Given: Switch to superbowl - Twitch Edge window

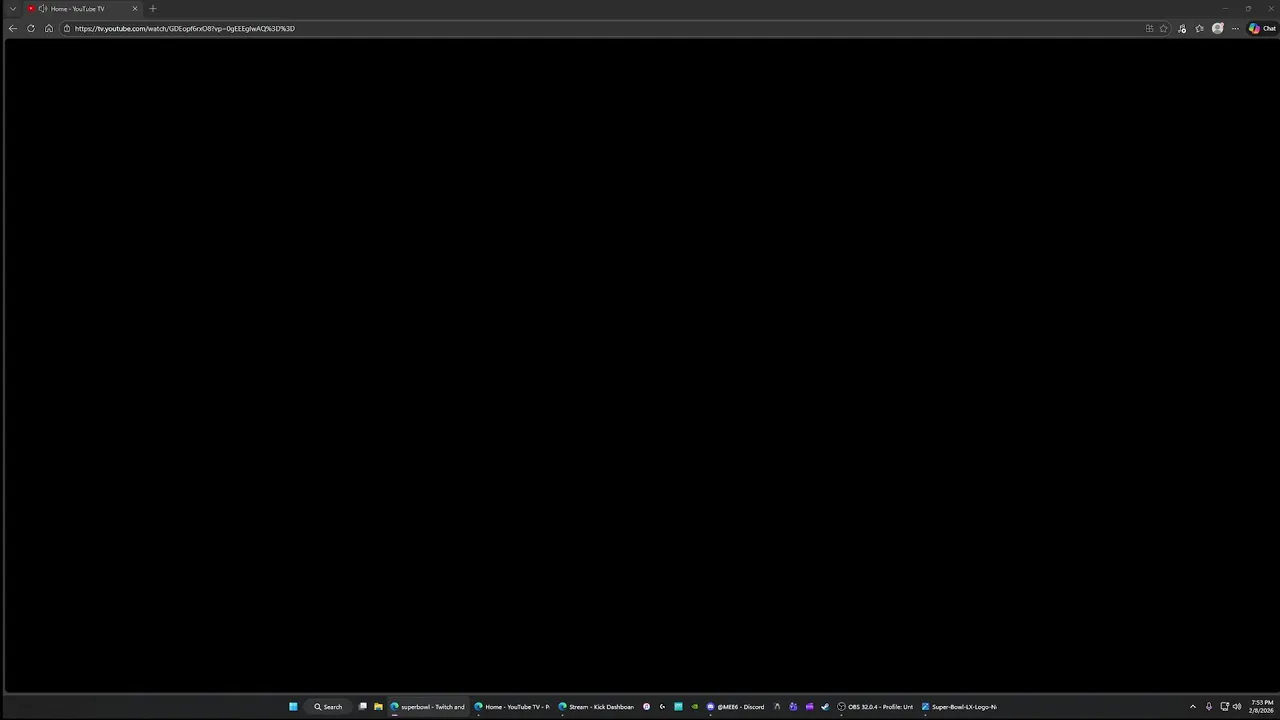Looking at the screenshot, I should pyautogui.click(x=428, y=707).
